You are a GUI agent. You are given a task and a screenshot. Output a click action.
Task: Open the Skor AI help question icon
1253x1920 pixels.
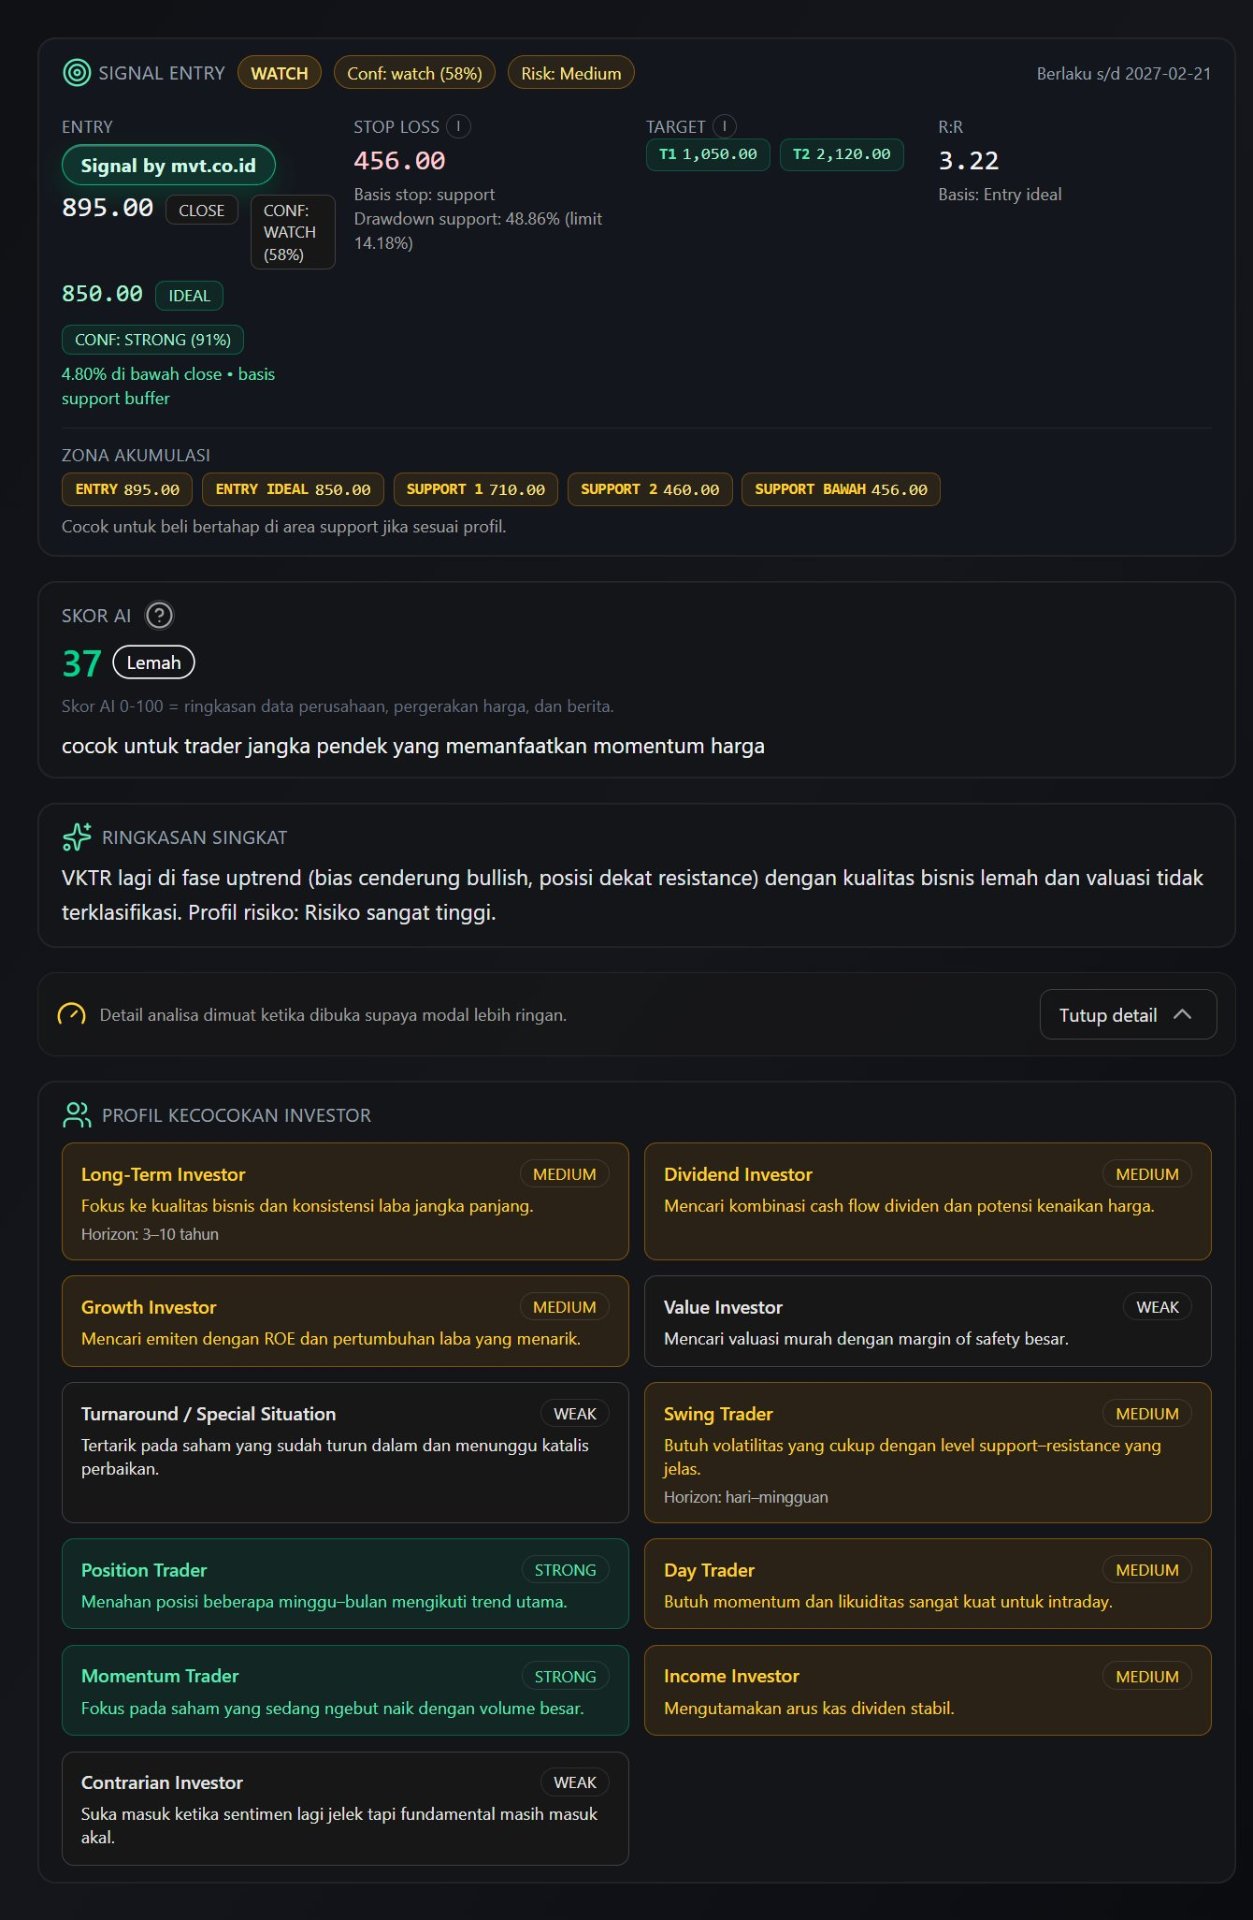click(x=159, y=615)
